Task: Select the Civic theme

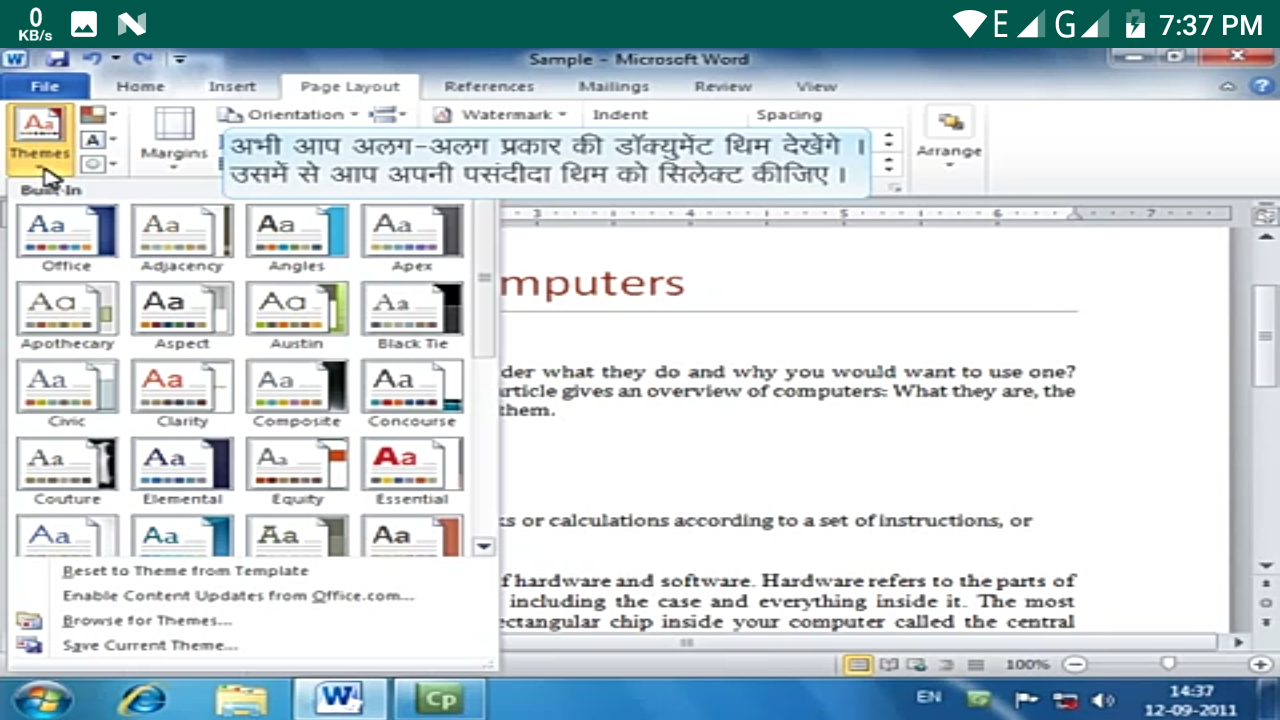Action: [67, 394]
